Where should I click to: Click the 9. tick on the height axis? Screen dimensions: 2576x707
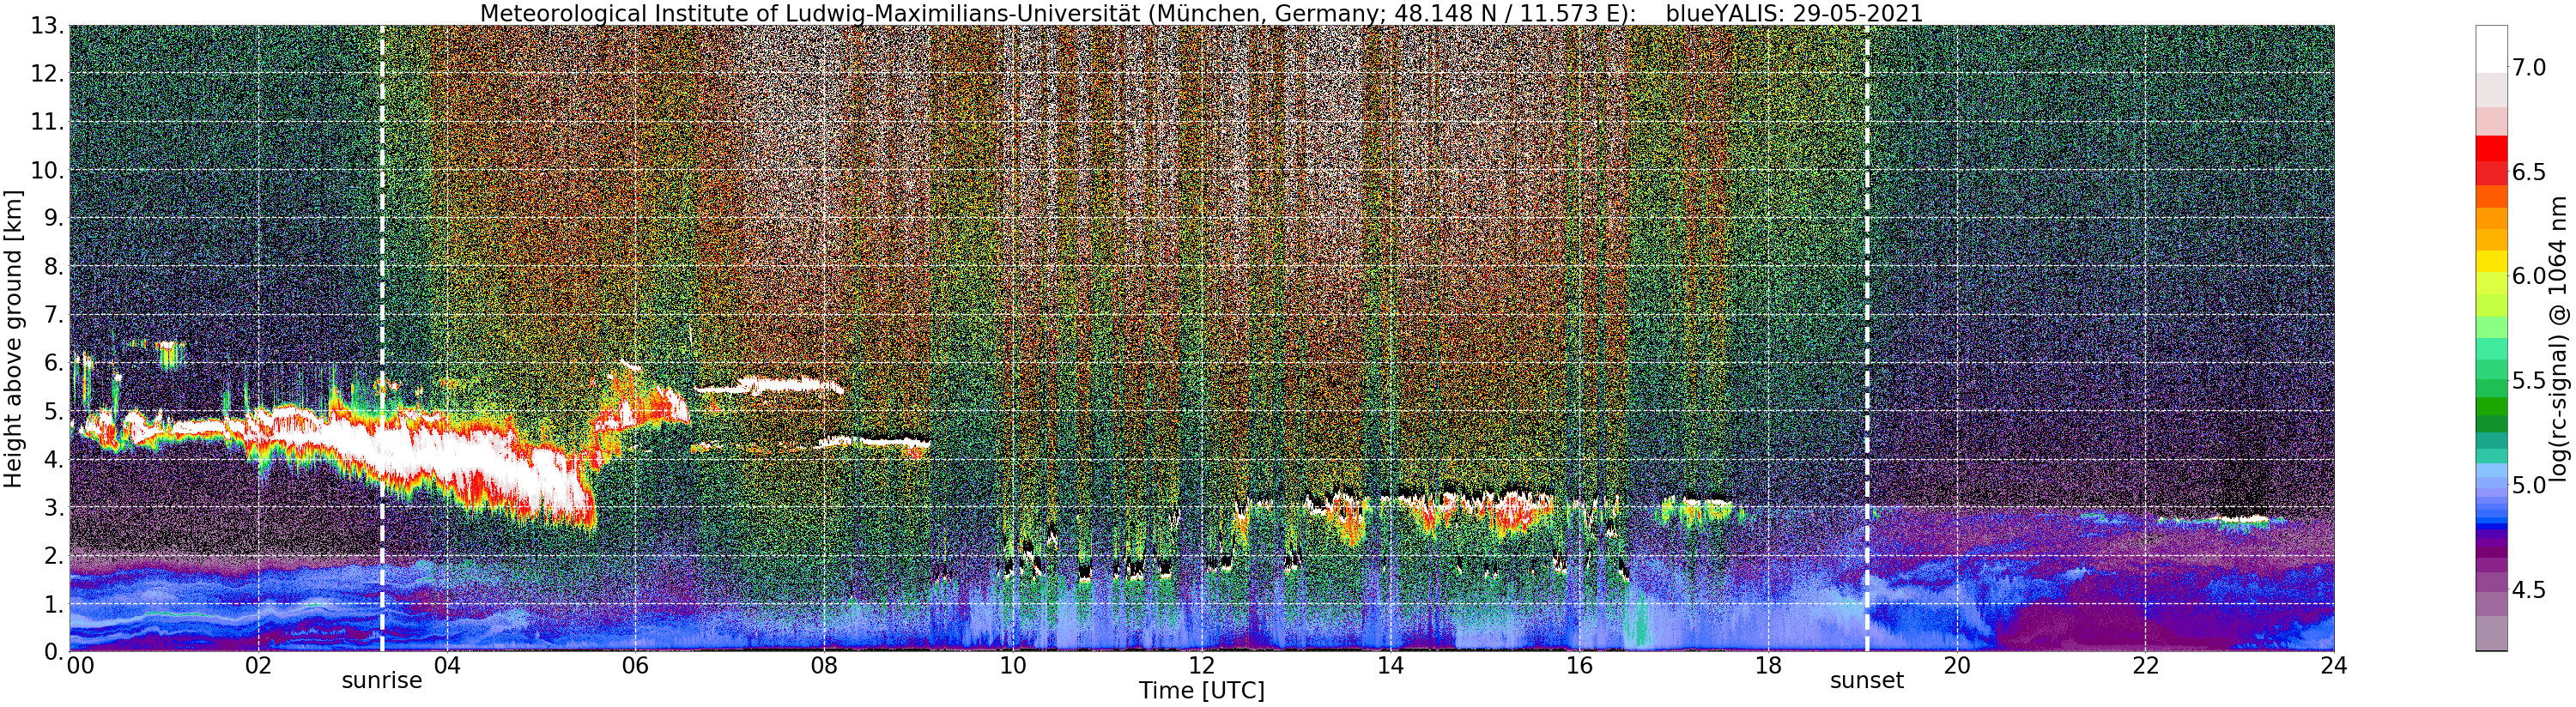coord(54,218)
